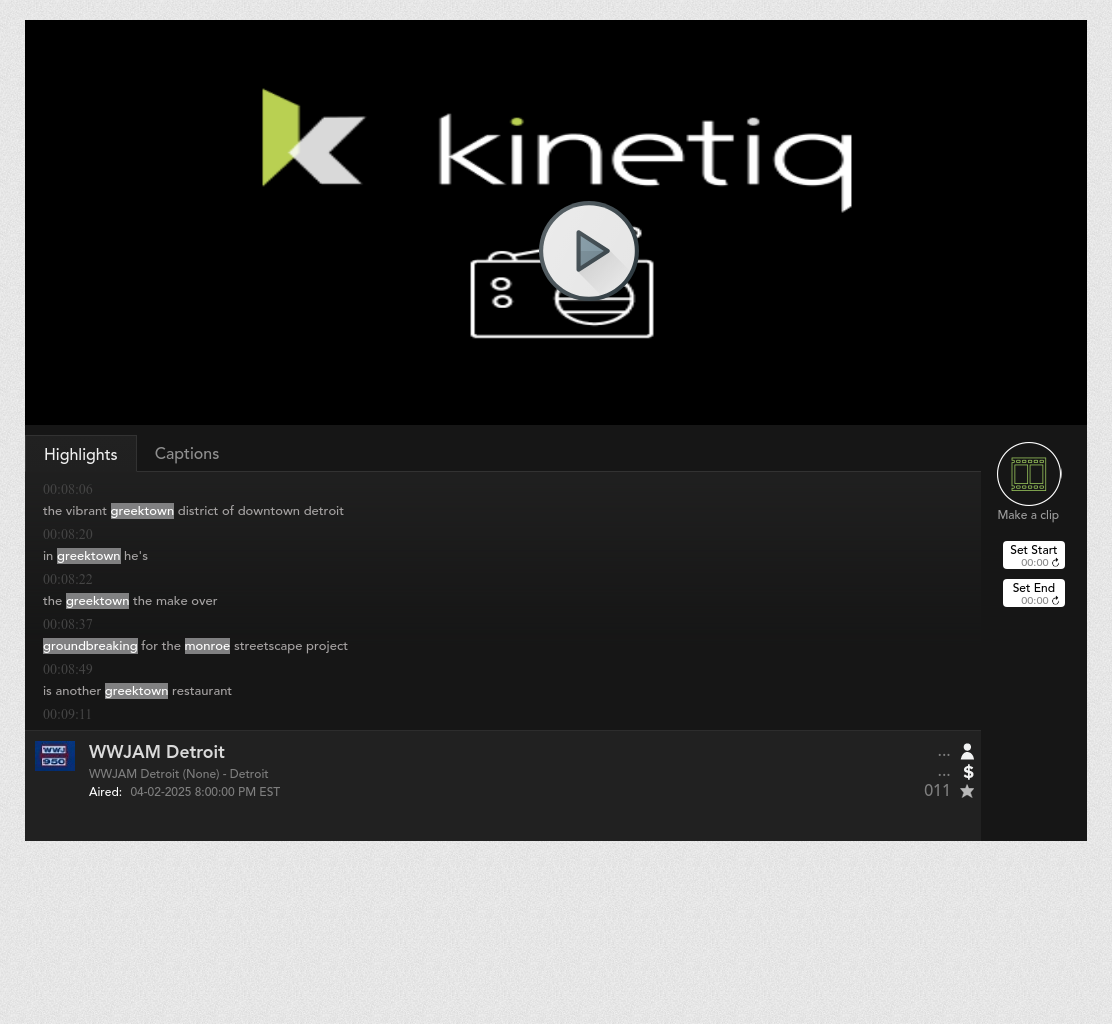This screenshot has width=1112, height=1024.
Task: Click 'the greektown the make over' line
Action: (130, 601)
